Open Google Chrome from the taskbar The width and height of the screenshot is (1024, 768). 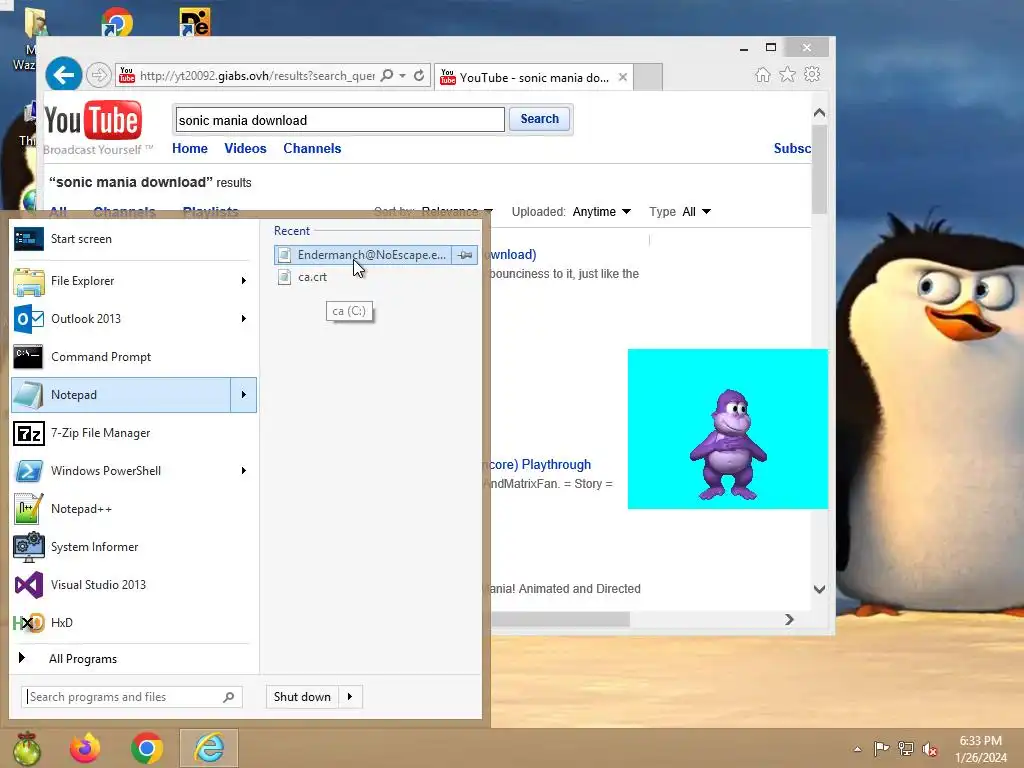(x=147, y=748)
